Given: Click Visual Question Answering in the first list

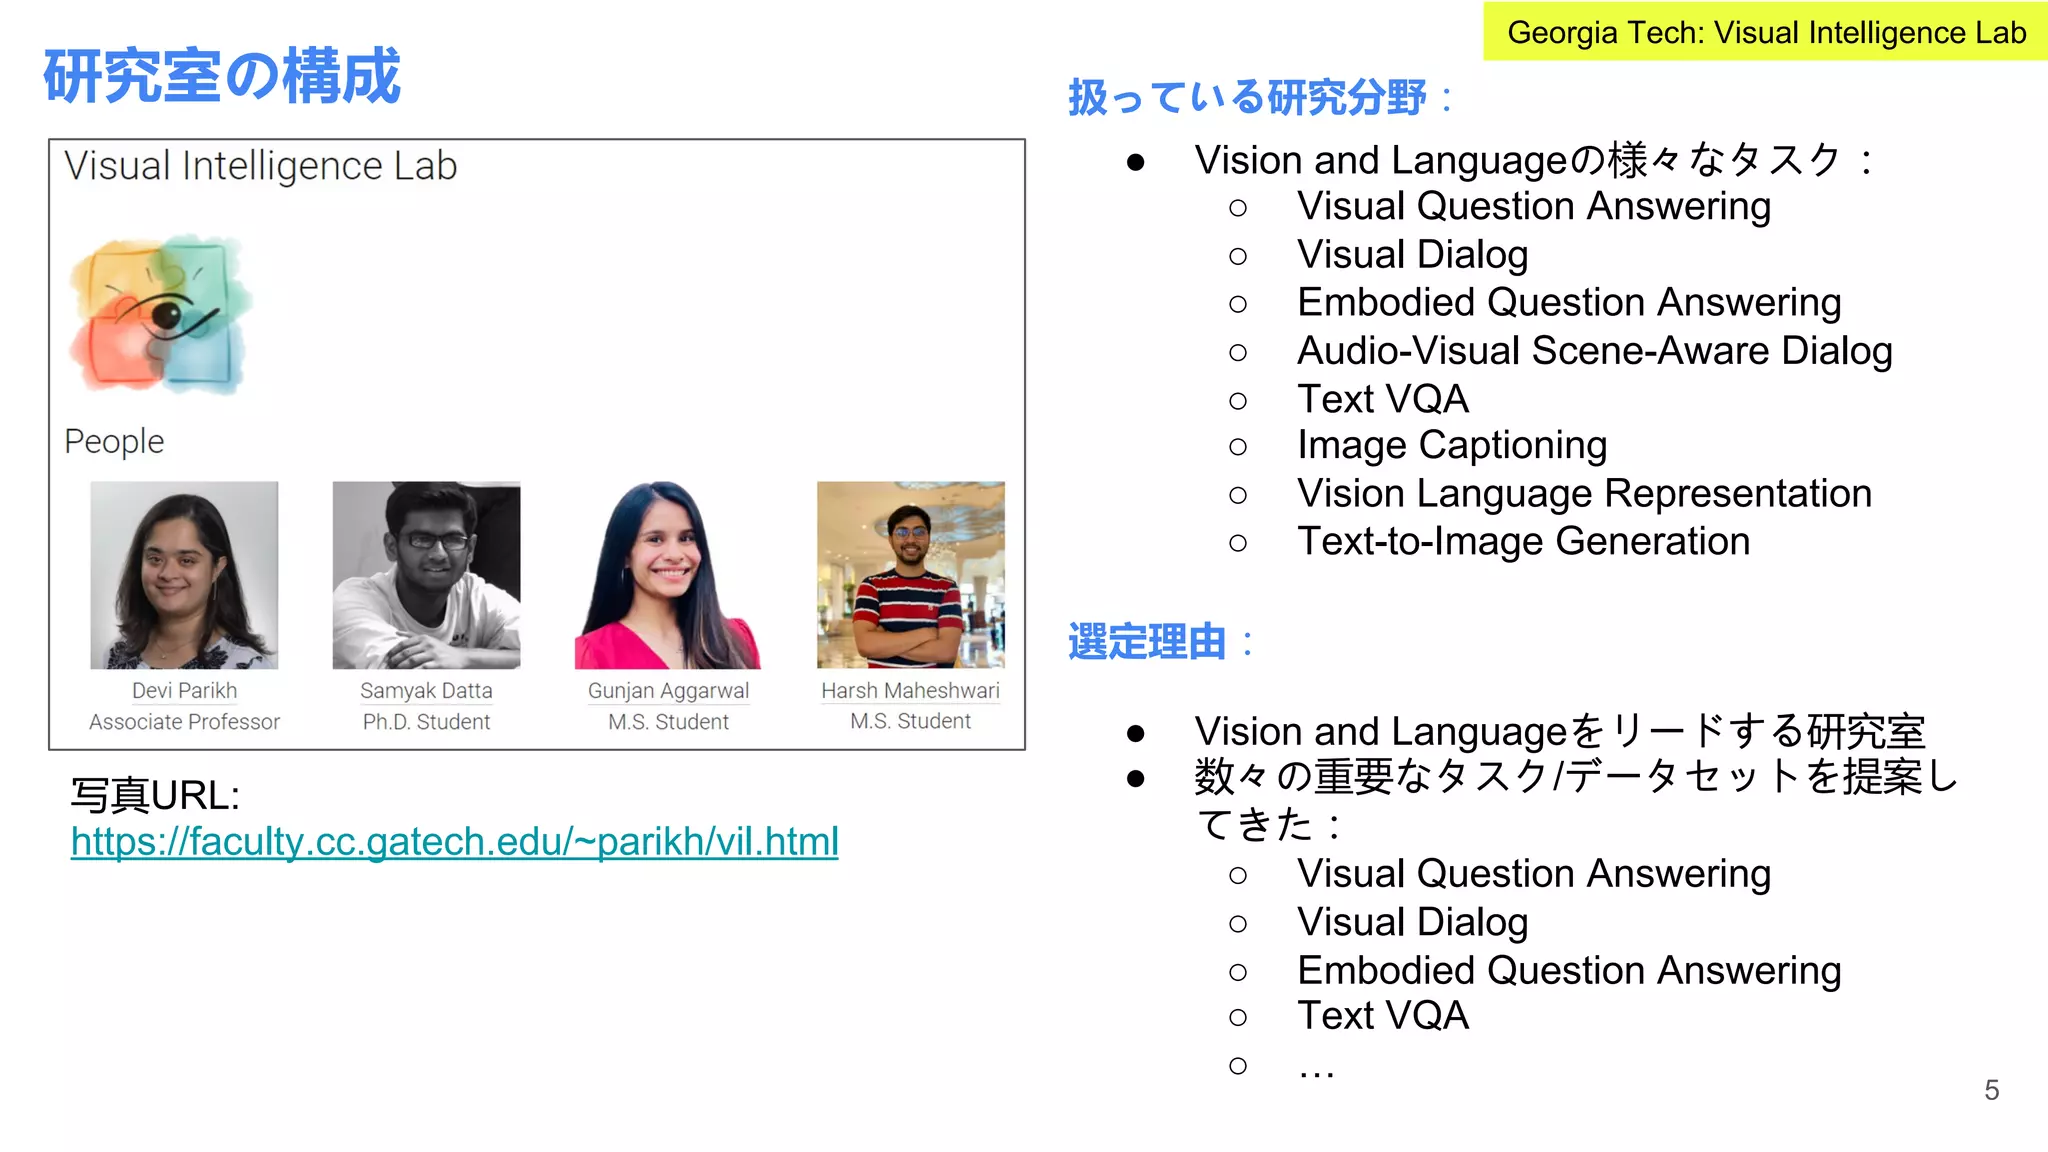Looking at the screenshot, I should point(1534,206).
